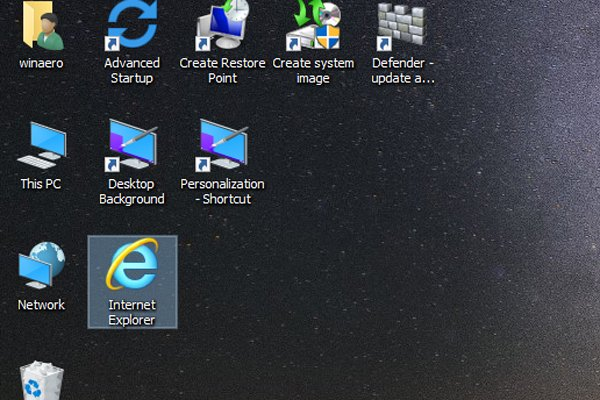600x400 pixels.
Task: Click the Create Restore Point shortcut icon
Action: [223, 25]
